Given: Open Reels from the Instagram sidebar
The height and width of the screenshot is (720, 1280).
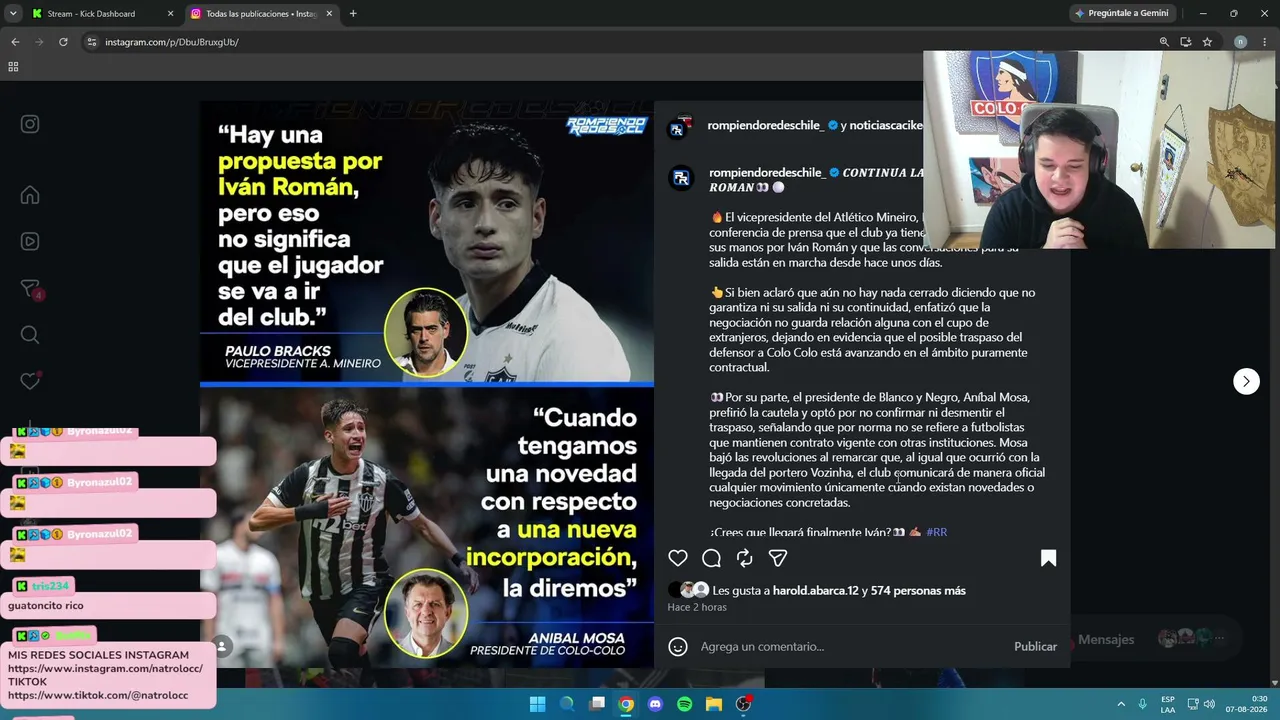Looking at the screenshot, I should (x=30, y=241).
